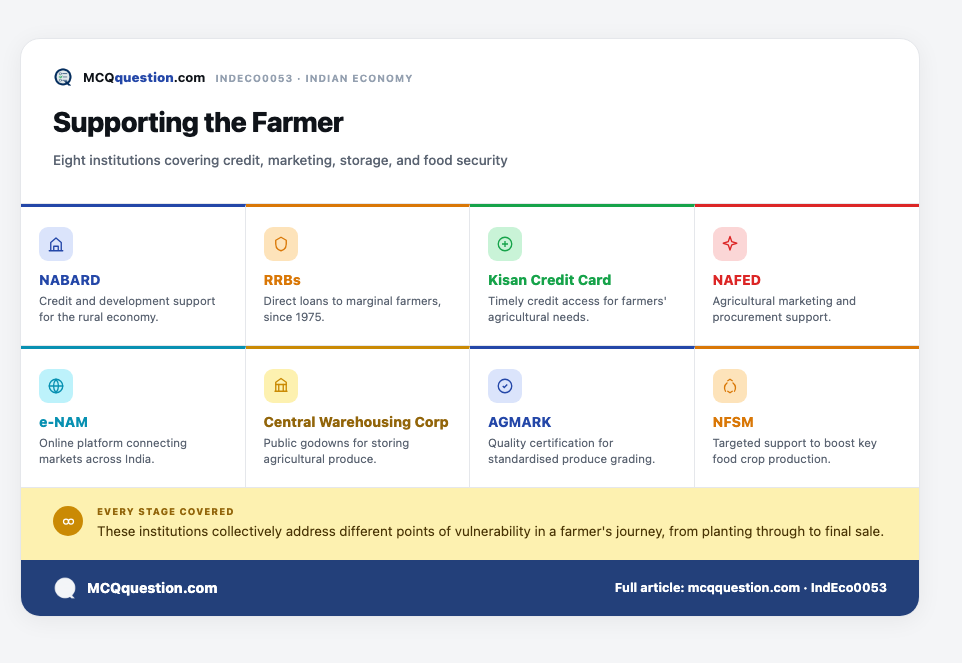Click the Kisan Credit Card plus icon
This screenshot has width=962, height=663.
tap(505, 244)
